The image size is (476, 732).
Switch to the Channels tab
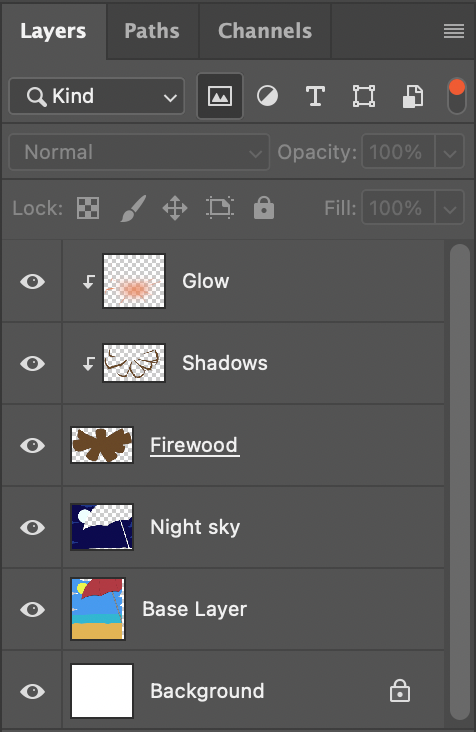point(265,31)
